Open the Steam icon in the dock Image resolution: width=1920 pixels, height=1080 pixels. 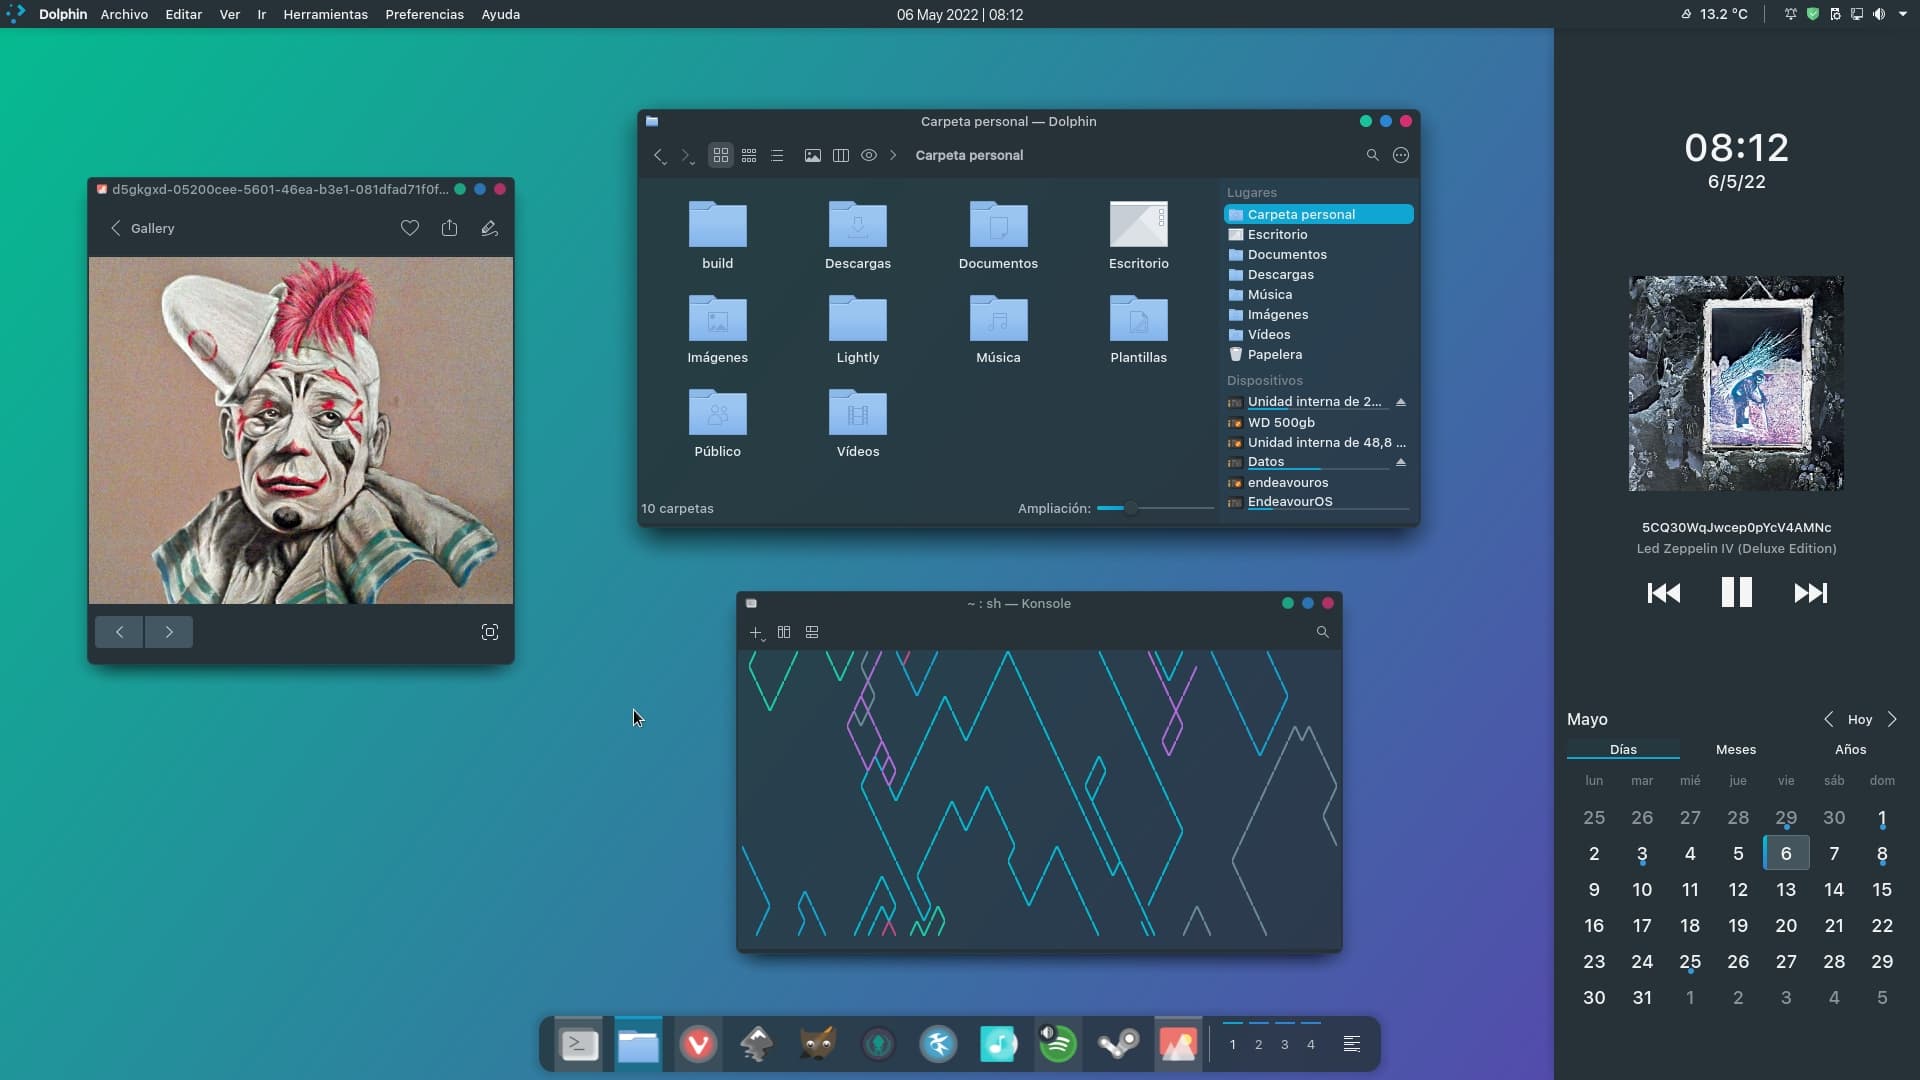pyautogui.click(x=1118, y=1044)
